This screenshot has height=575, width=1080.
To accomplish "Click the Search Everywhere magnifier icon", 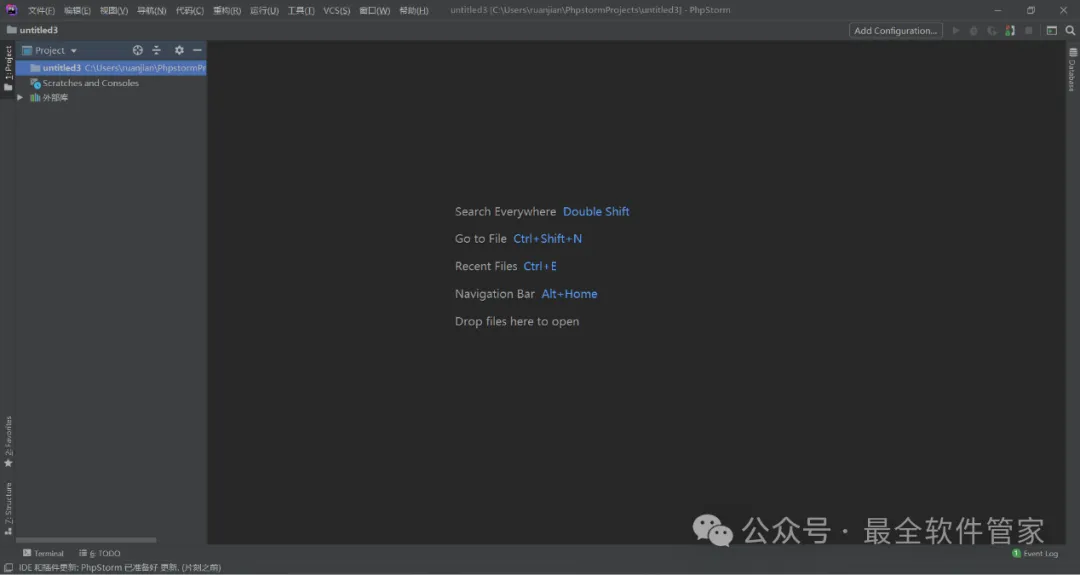I will point(1070,30).
